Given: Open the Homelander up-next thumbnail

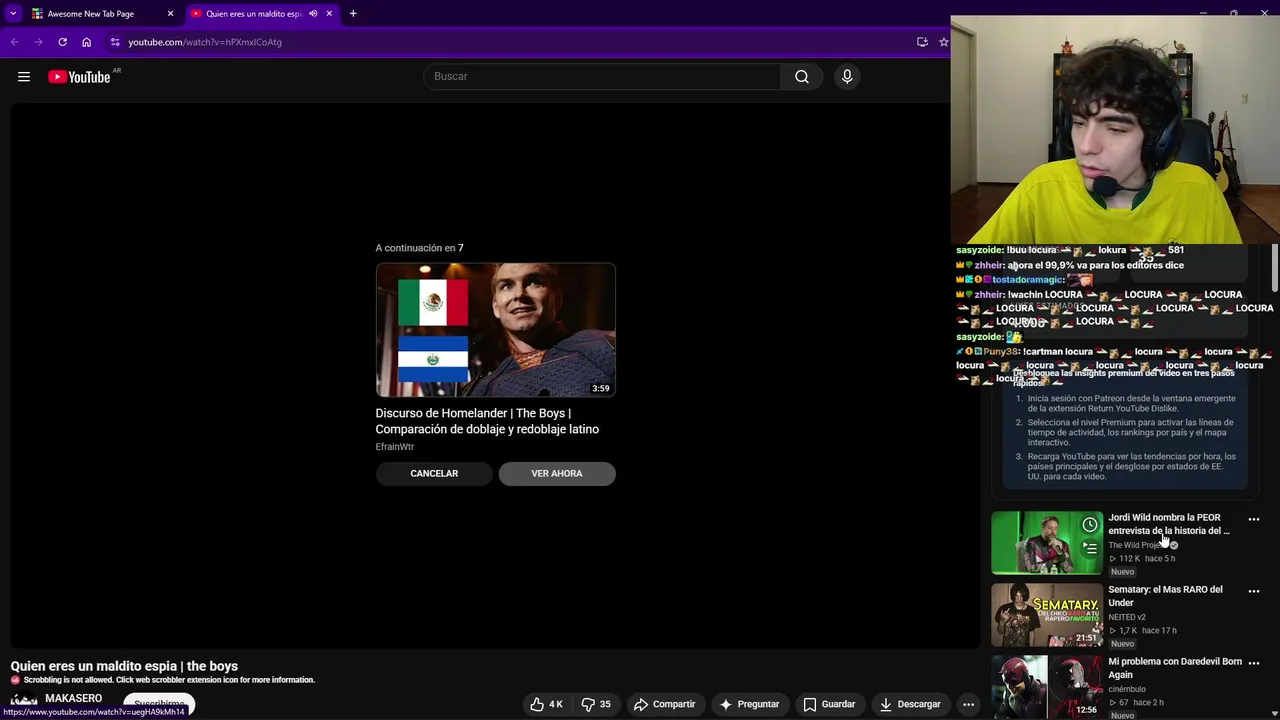Looking at the screenshot, I should click(496, 330).
